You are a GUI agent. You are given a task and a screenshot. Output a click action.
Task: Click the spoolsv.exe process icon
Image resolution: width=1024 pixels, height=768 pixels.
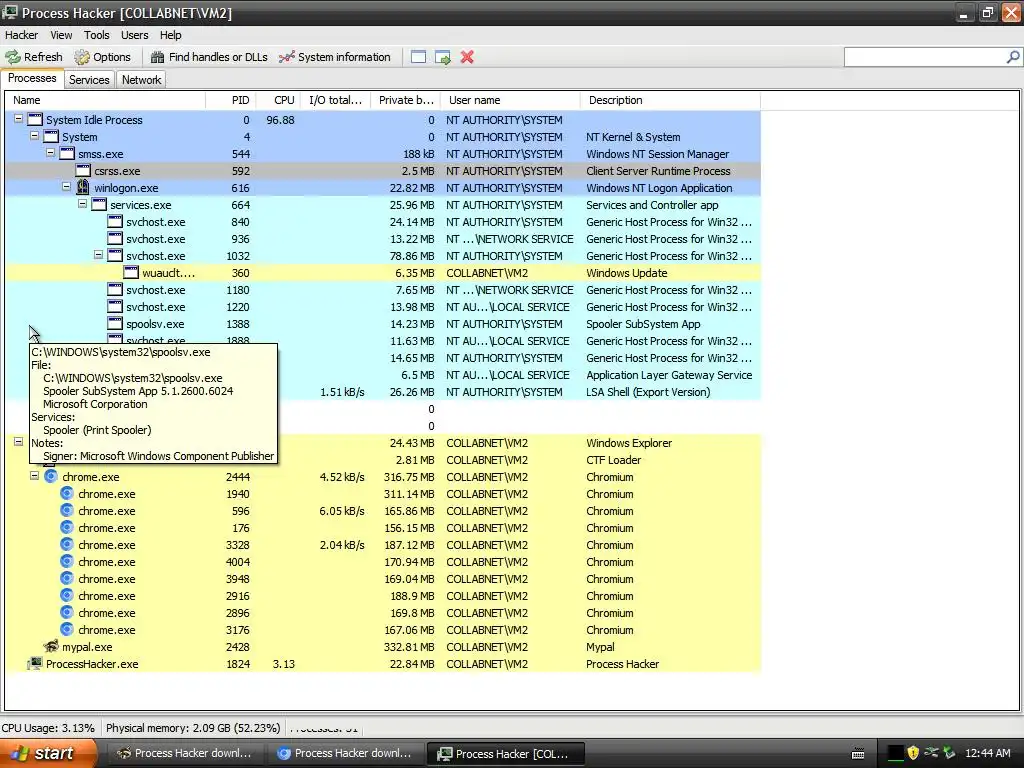[x=115, y=323]
